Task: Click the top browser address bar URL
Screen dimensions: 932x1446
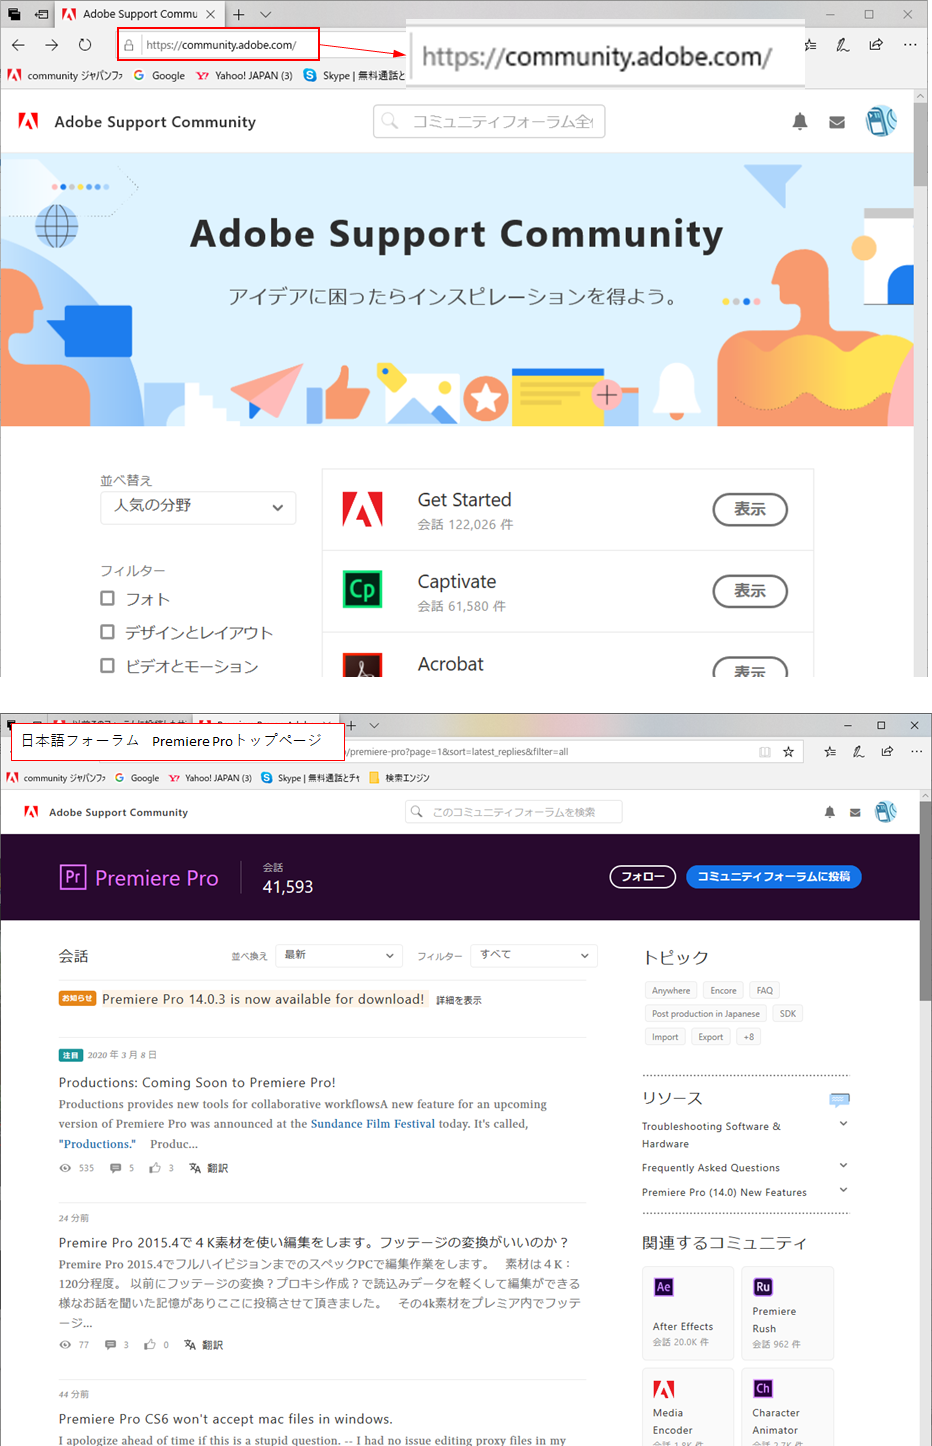Action: [x=221, y=45]
